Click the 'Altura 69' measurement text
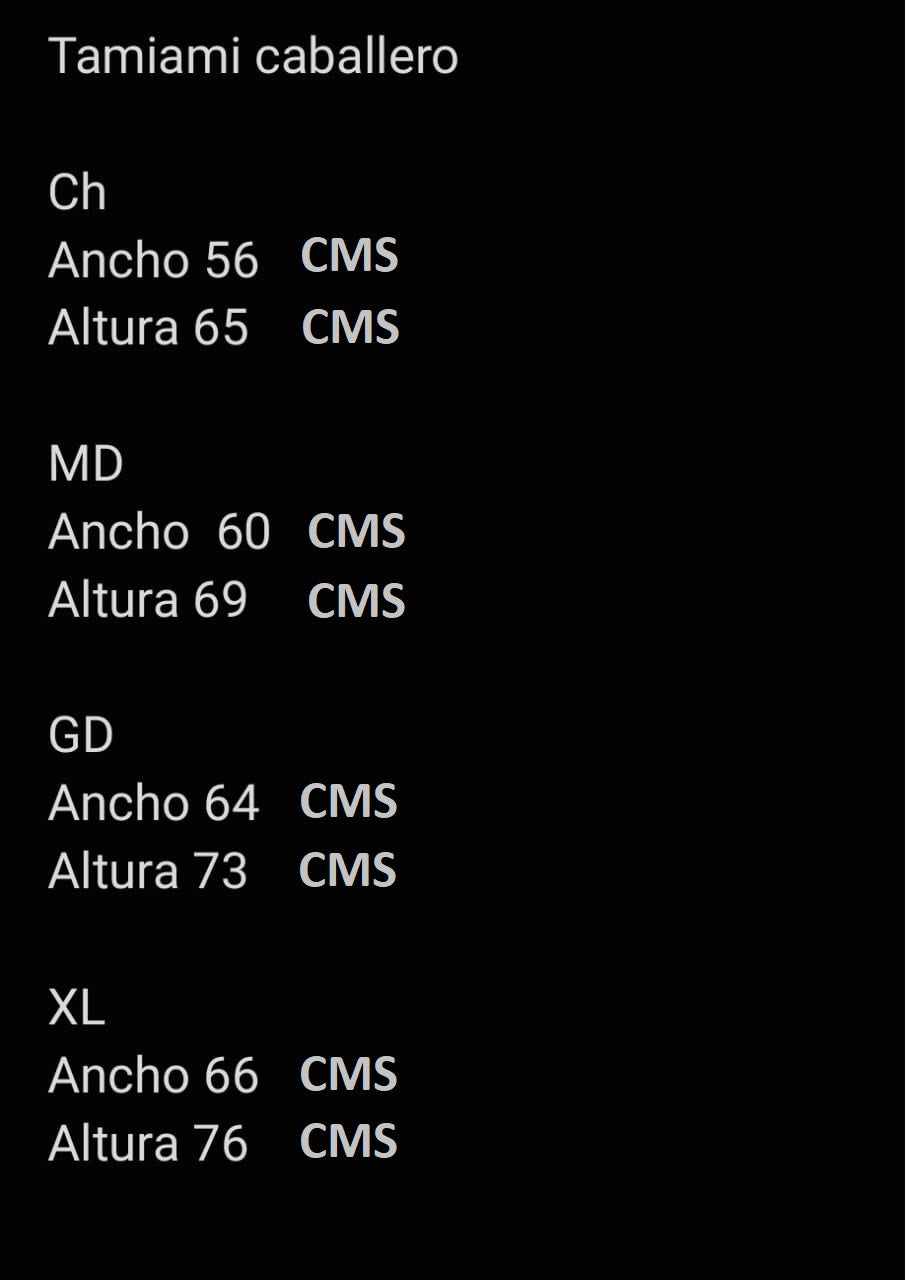Image resolution: width=905 pixels, height=1280 pixels. click(x=148, y=600)
